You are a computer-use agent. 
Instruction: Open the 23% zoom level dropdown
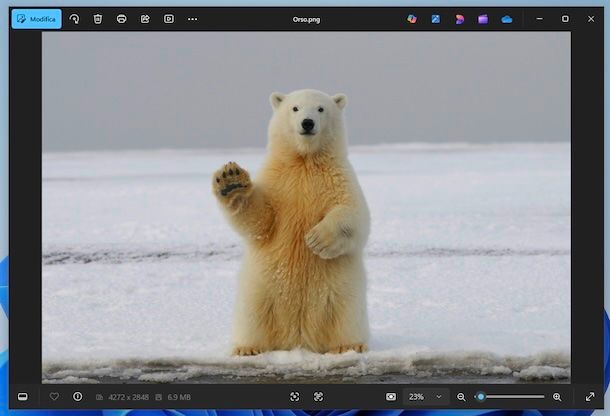(x=426, y=397)
